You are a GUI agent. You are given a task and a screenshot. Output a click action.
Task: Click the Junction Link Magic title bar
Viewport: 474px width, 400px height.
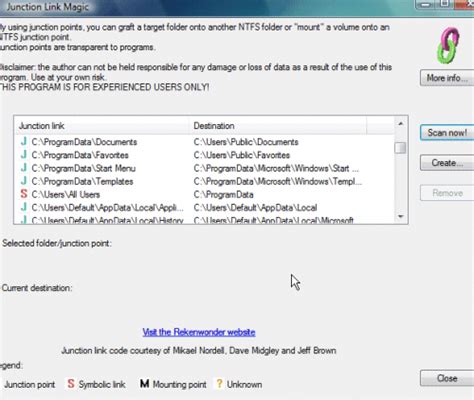click(x=207, y=7)
